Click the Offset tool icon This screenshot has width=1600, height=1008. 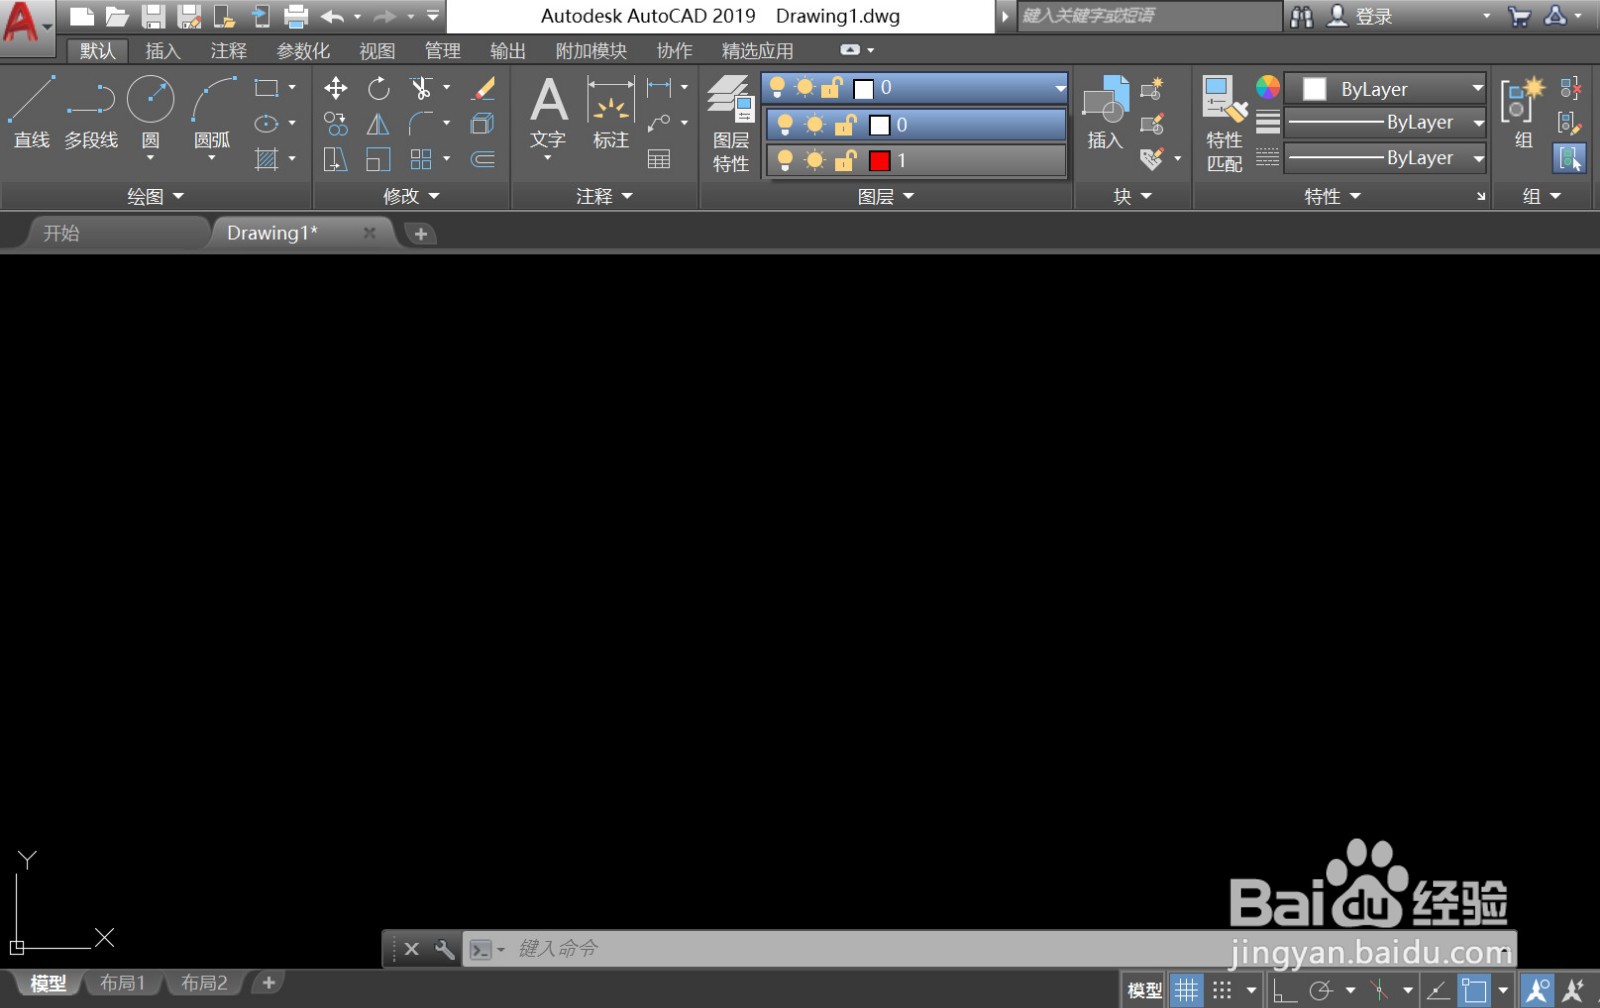pyautogui.click(x=483, y=159)
